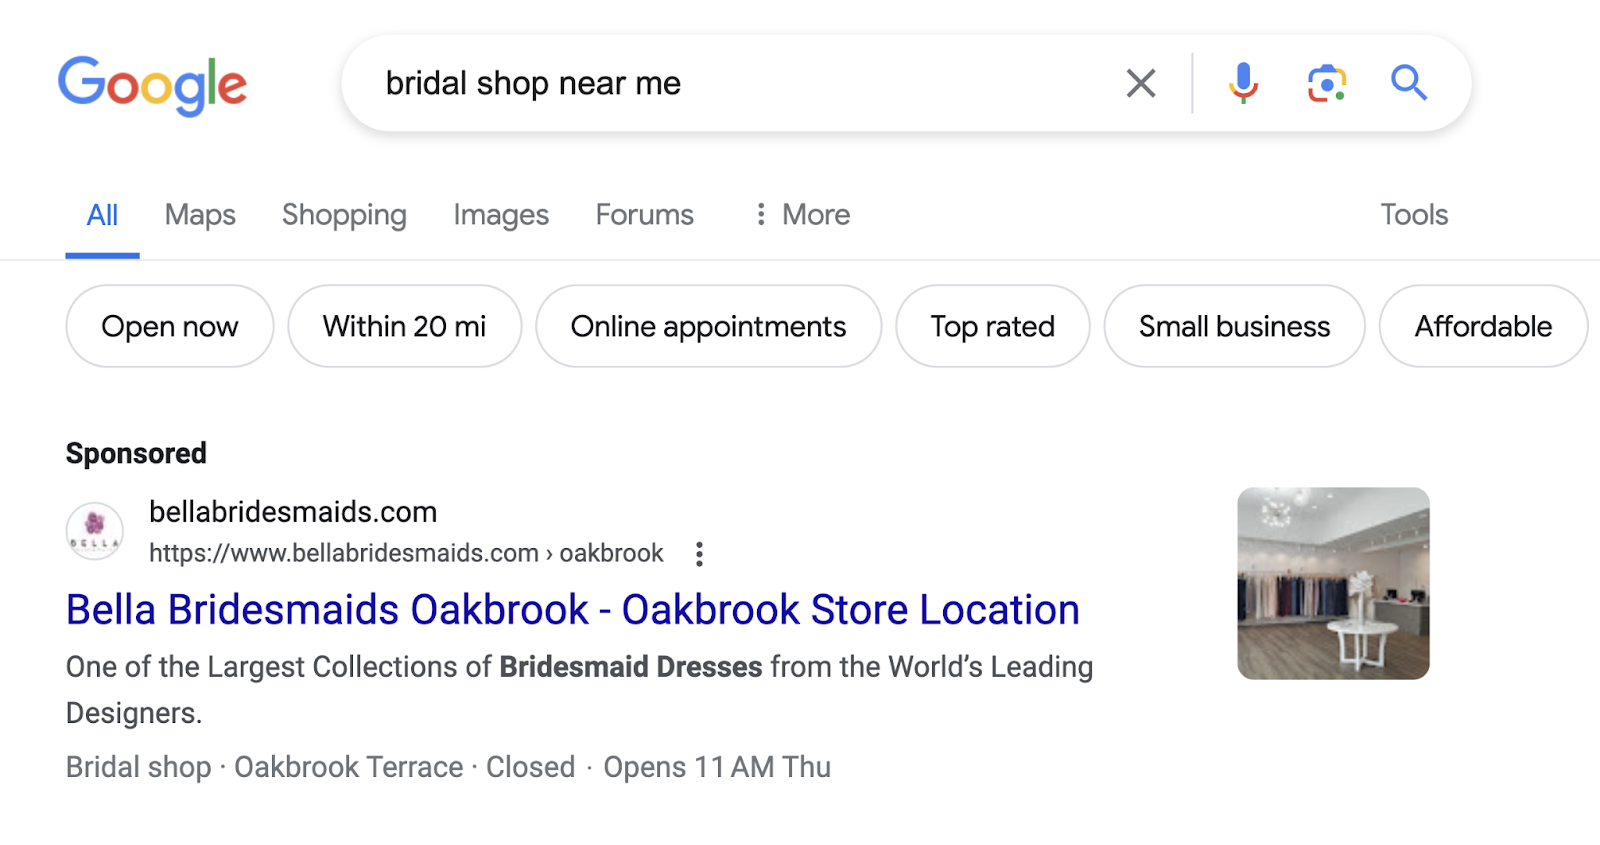Click inside the search input field
The width and height of the screenshot is (1600, 845).
pyautogui.click(x=700, y=83)
